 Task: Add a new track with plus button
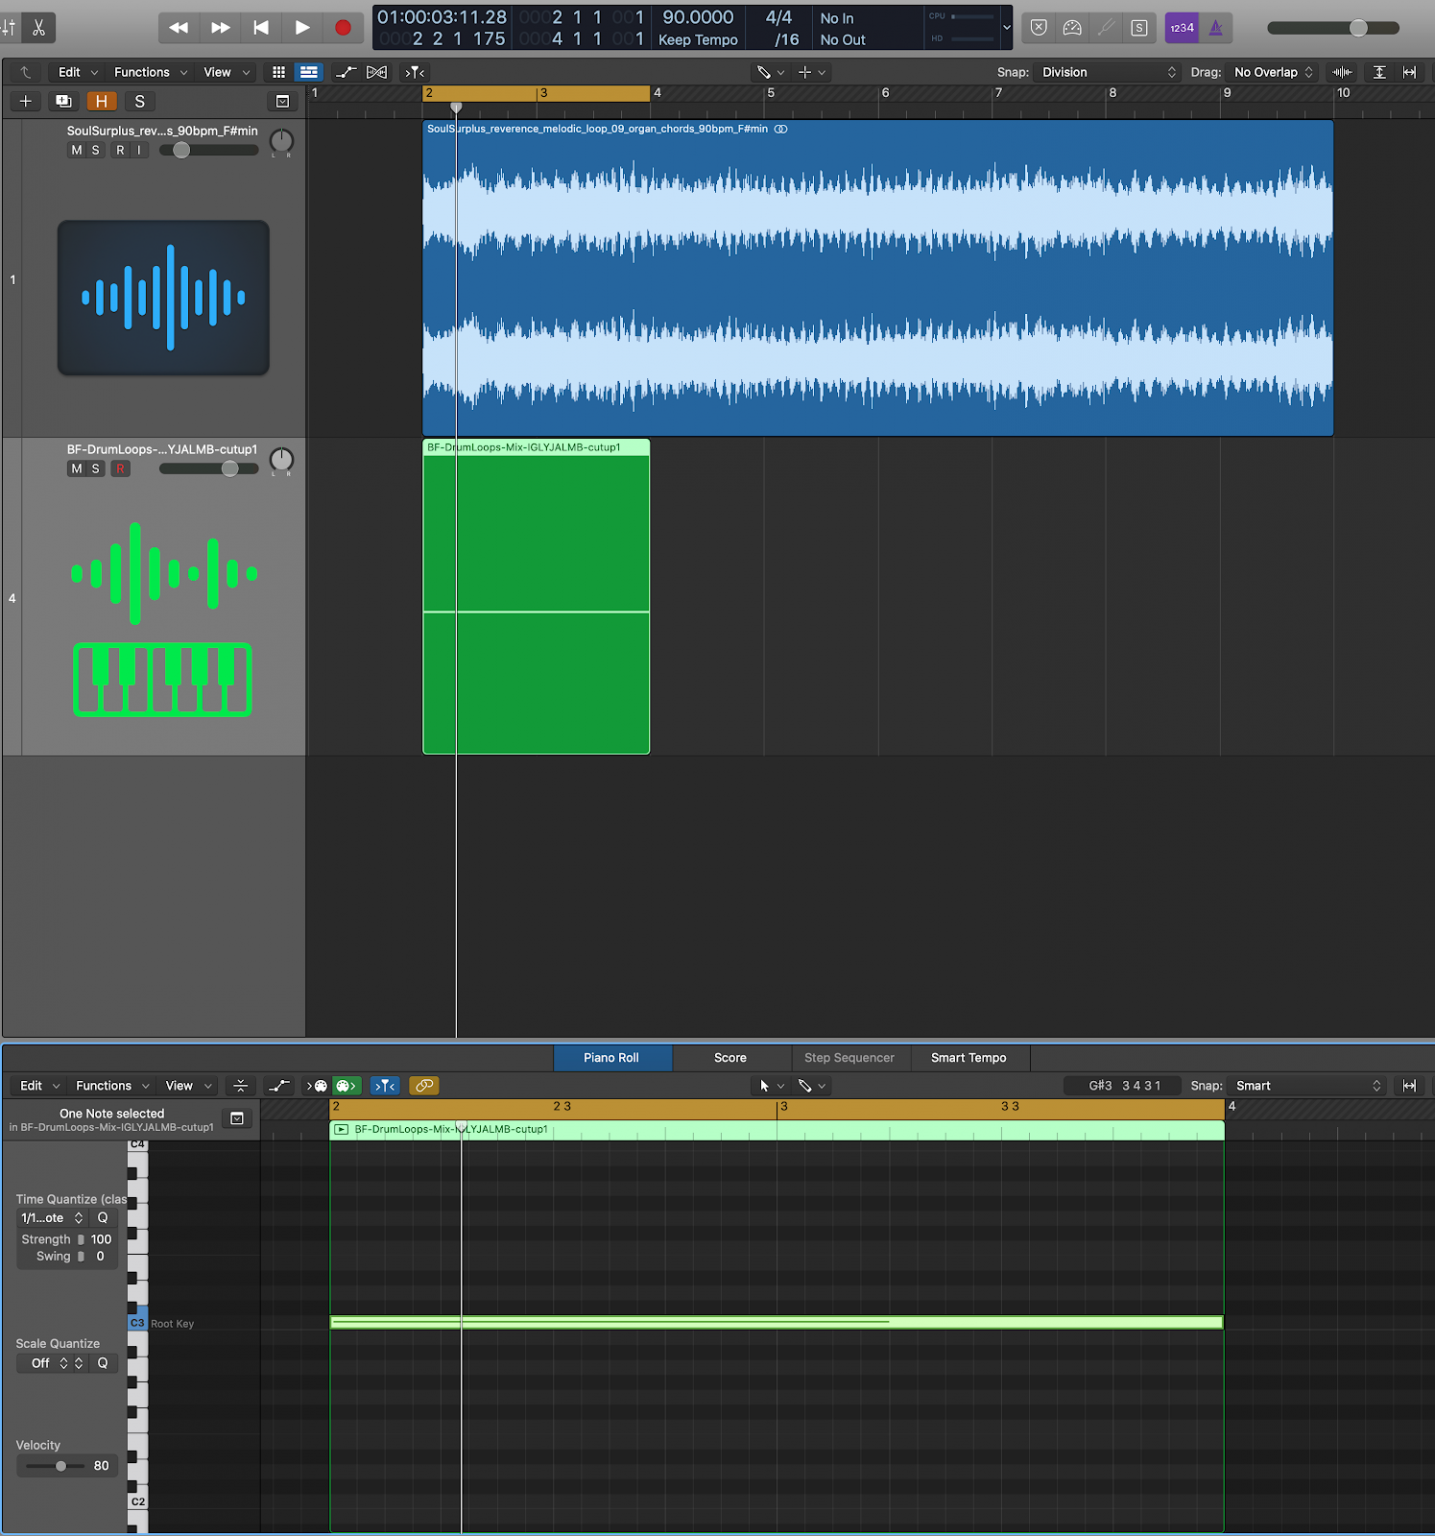[x=26, y=101]
